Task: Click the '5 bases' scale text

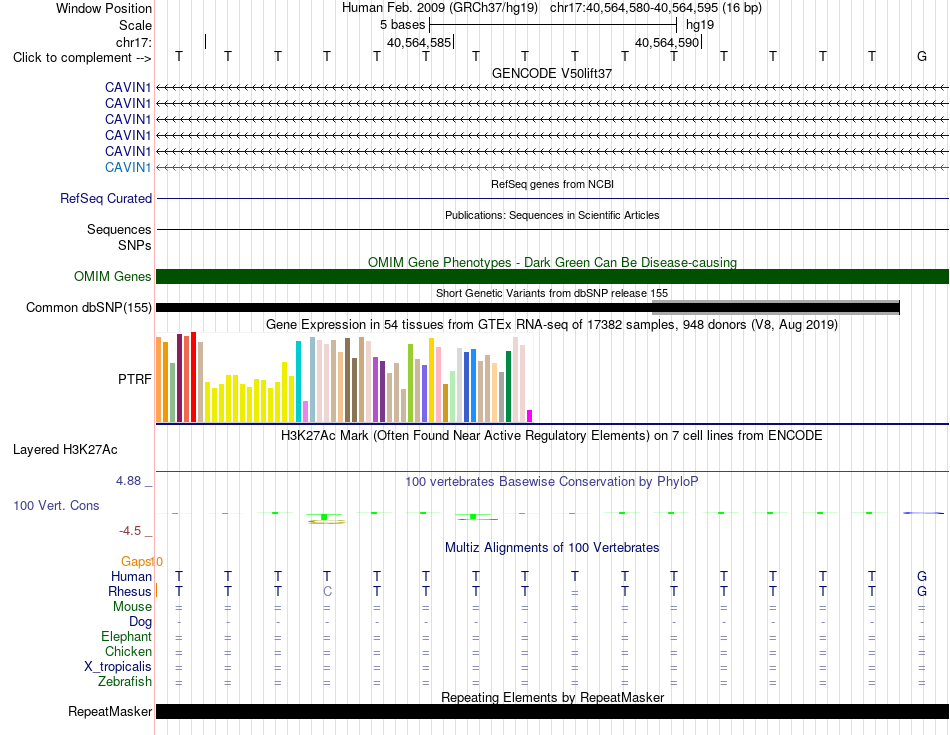Action: (402, 25)
